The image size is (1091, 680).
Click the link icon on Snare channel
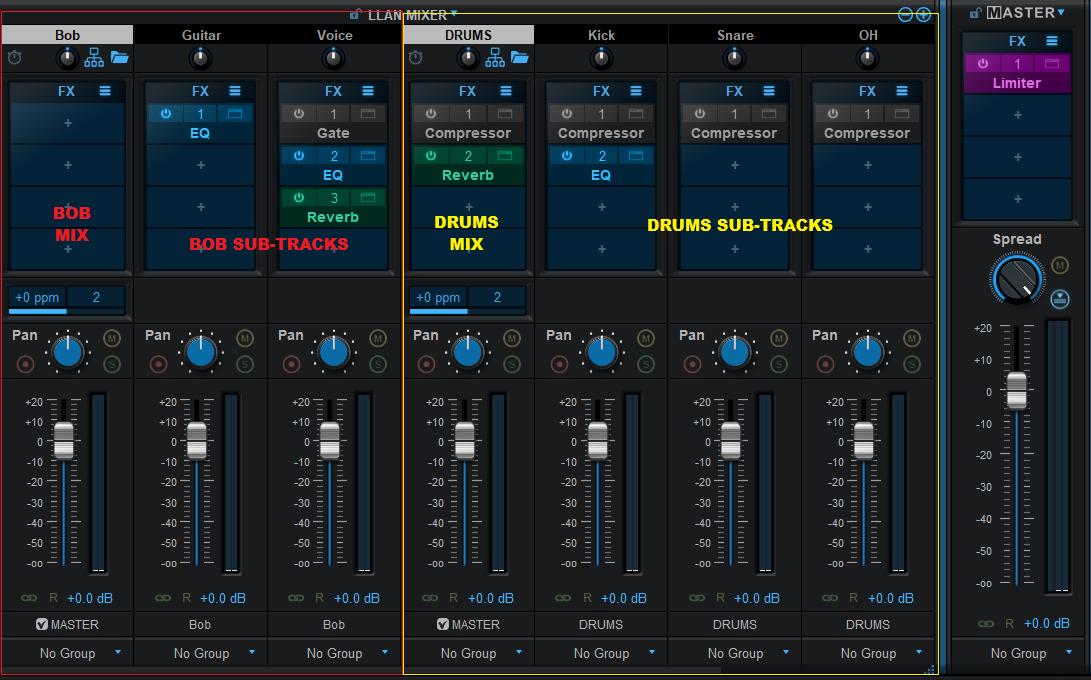pyautogui.click(x=696, y=598)
